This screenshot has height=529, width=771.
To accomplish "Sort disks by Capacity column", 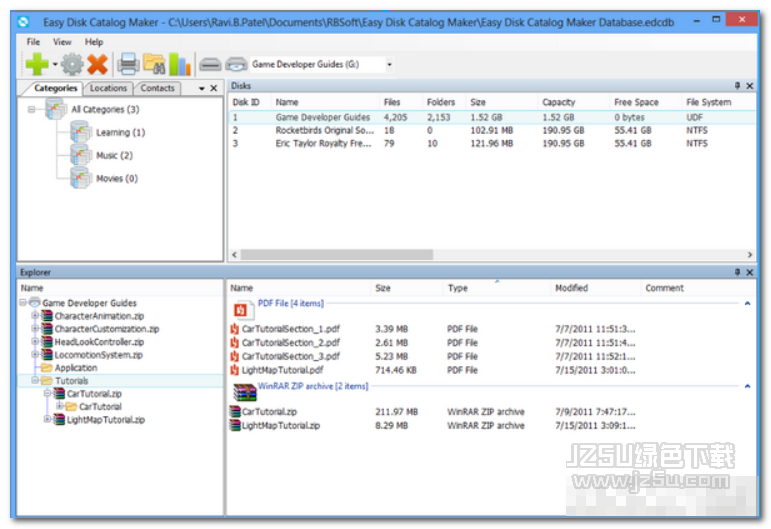I will (574, 102).
